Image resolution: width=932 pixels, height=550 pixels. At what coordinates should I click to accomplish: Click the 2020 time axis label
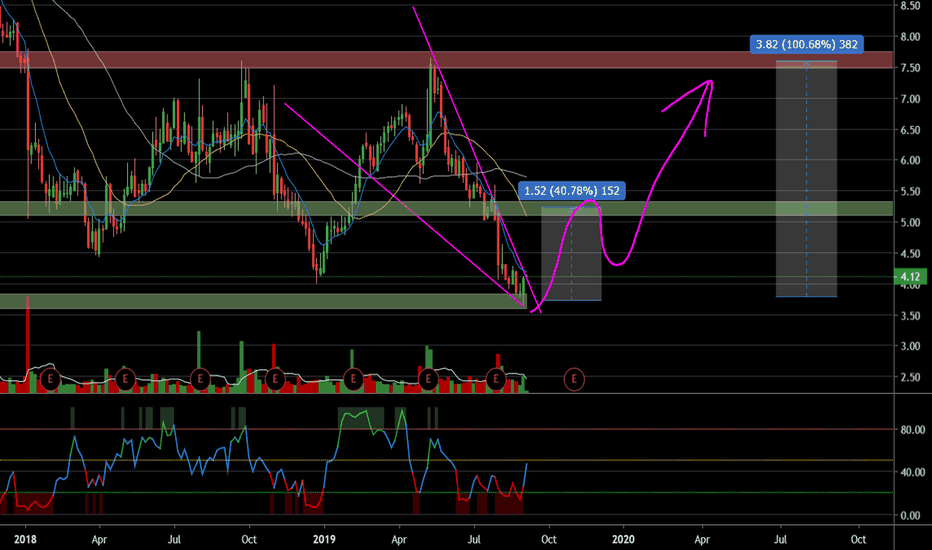click(x=623, y=539)
